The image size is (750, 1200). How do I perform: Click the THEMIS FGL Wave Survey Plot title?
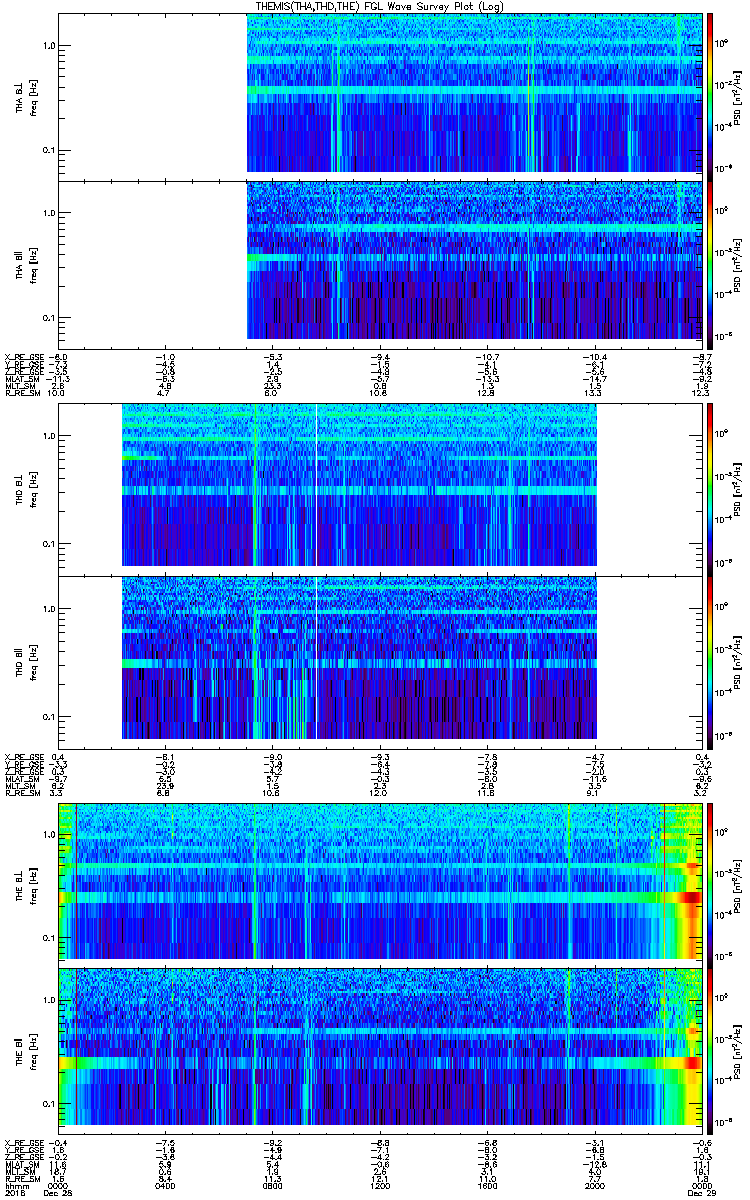[378, 6]
